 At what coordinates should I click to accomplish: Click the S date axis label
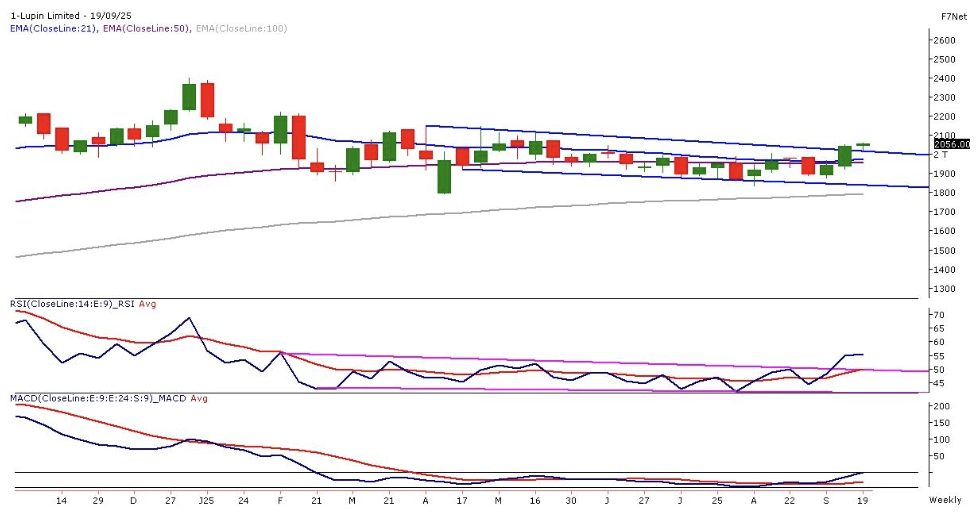(x=826, y=501)
